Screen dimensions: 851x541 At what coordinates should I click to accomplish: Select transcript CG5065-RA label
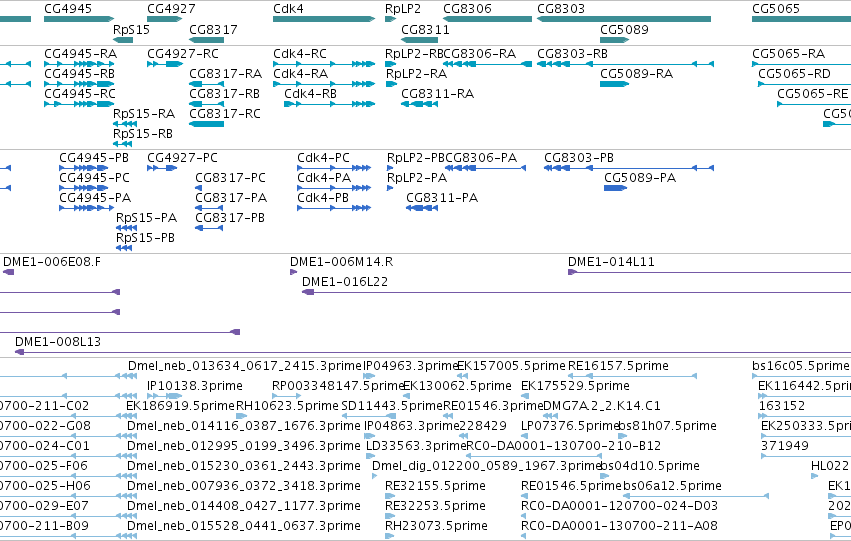tap(789, 54)
